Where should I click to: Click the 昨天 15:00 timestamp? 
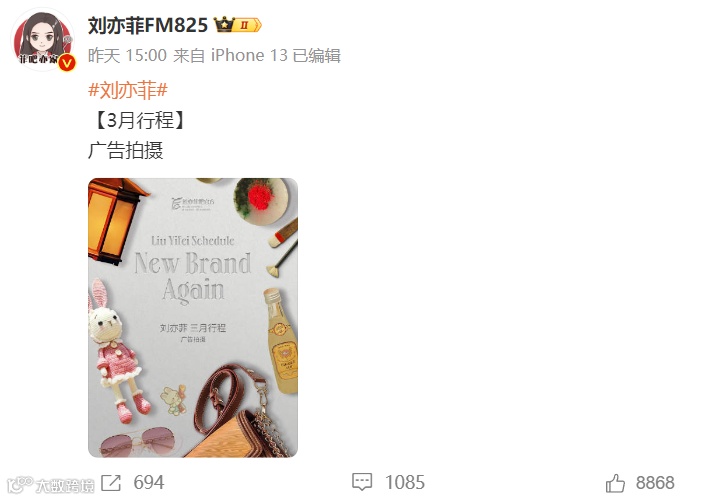click(x=127, y=55)
